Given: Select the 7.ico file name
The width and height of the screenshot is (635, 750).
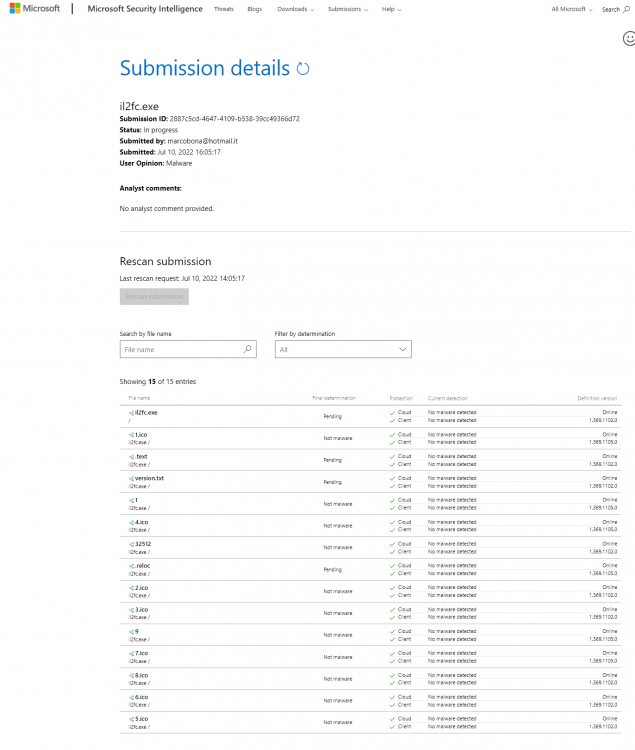Looking at the screenshot, I should point(142,653).
